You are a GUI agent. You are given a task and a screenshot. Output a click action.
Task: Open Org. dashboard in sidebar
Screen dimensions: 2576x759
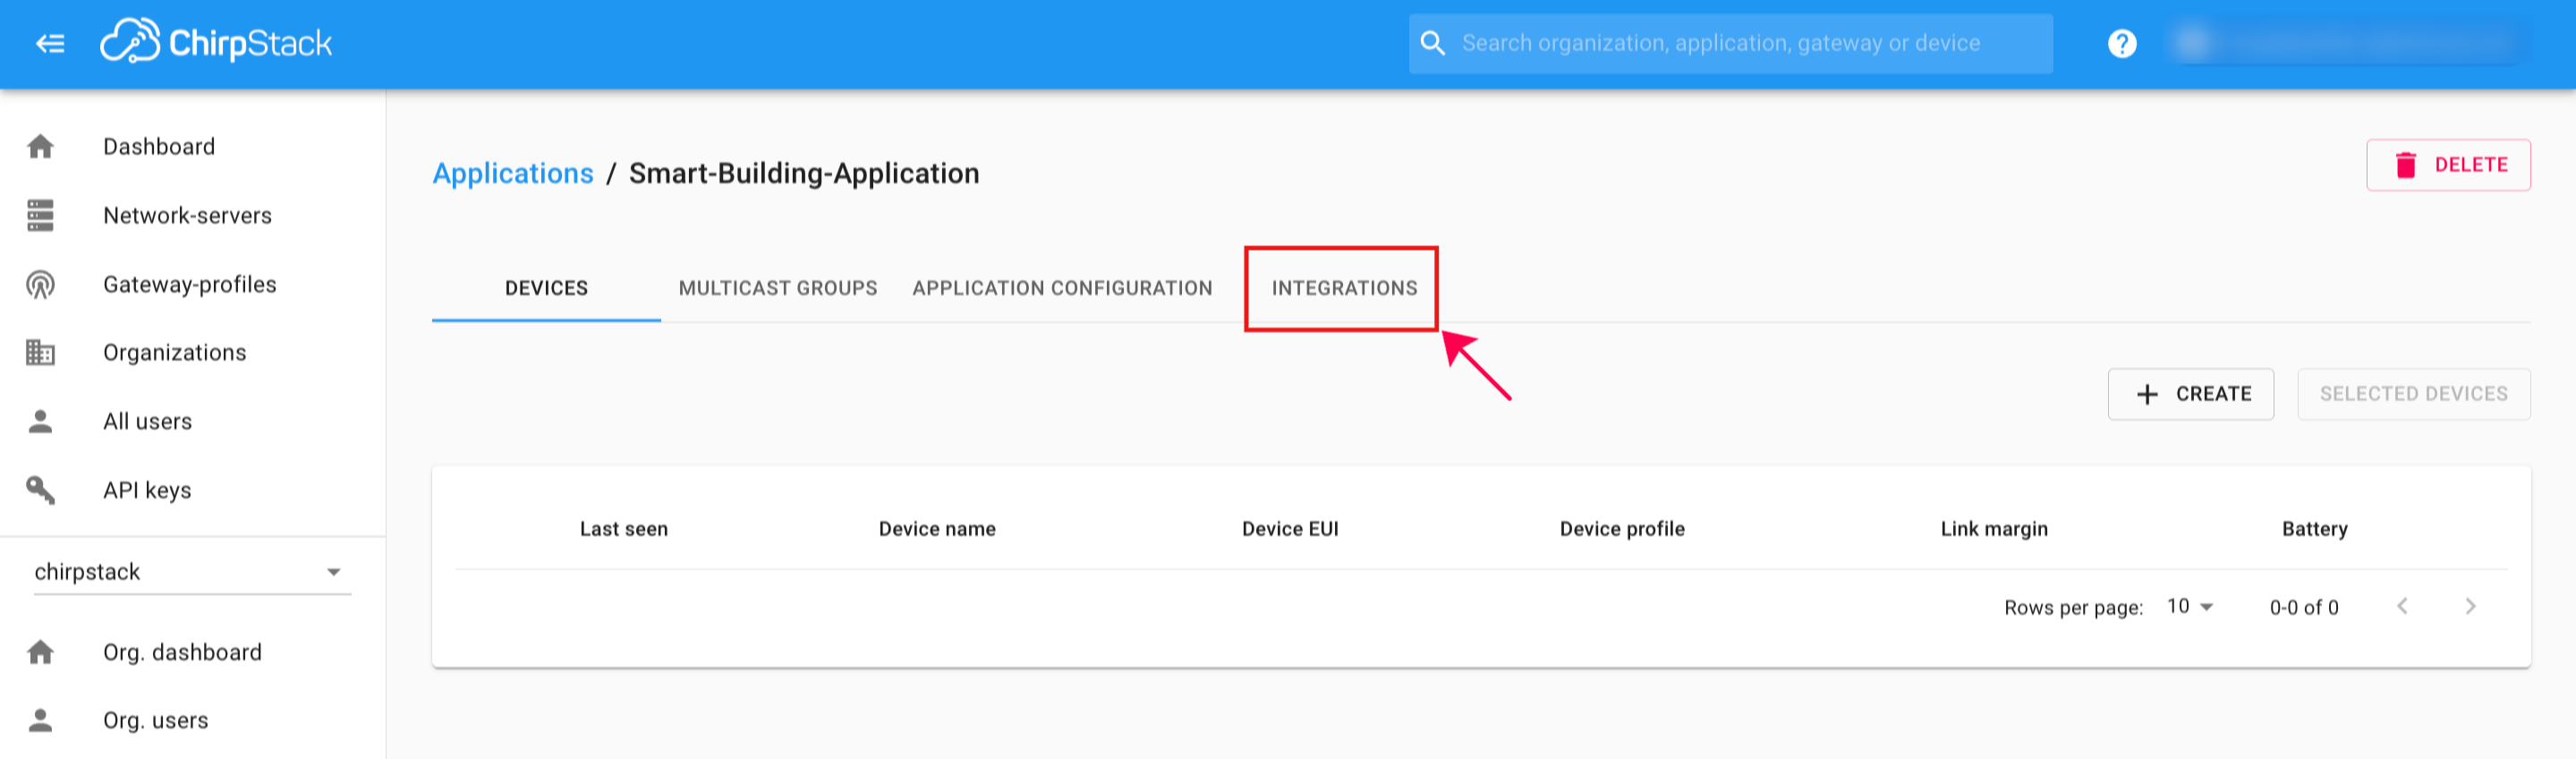pyautogui.click(x=182, y=653)
